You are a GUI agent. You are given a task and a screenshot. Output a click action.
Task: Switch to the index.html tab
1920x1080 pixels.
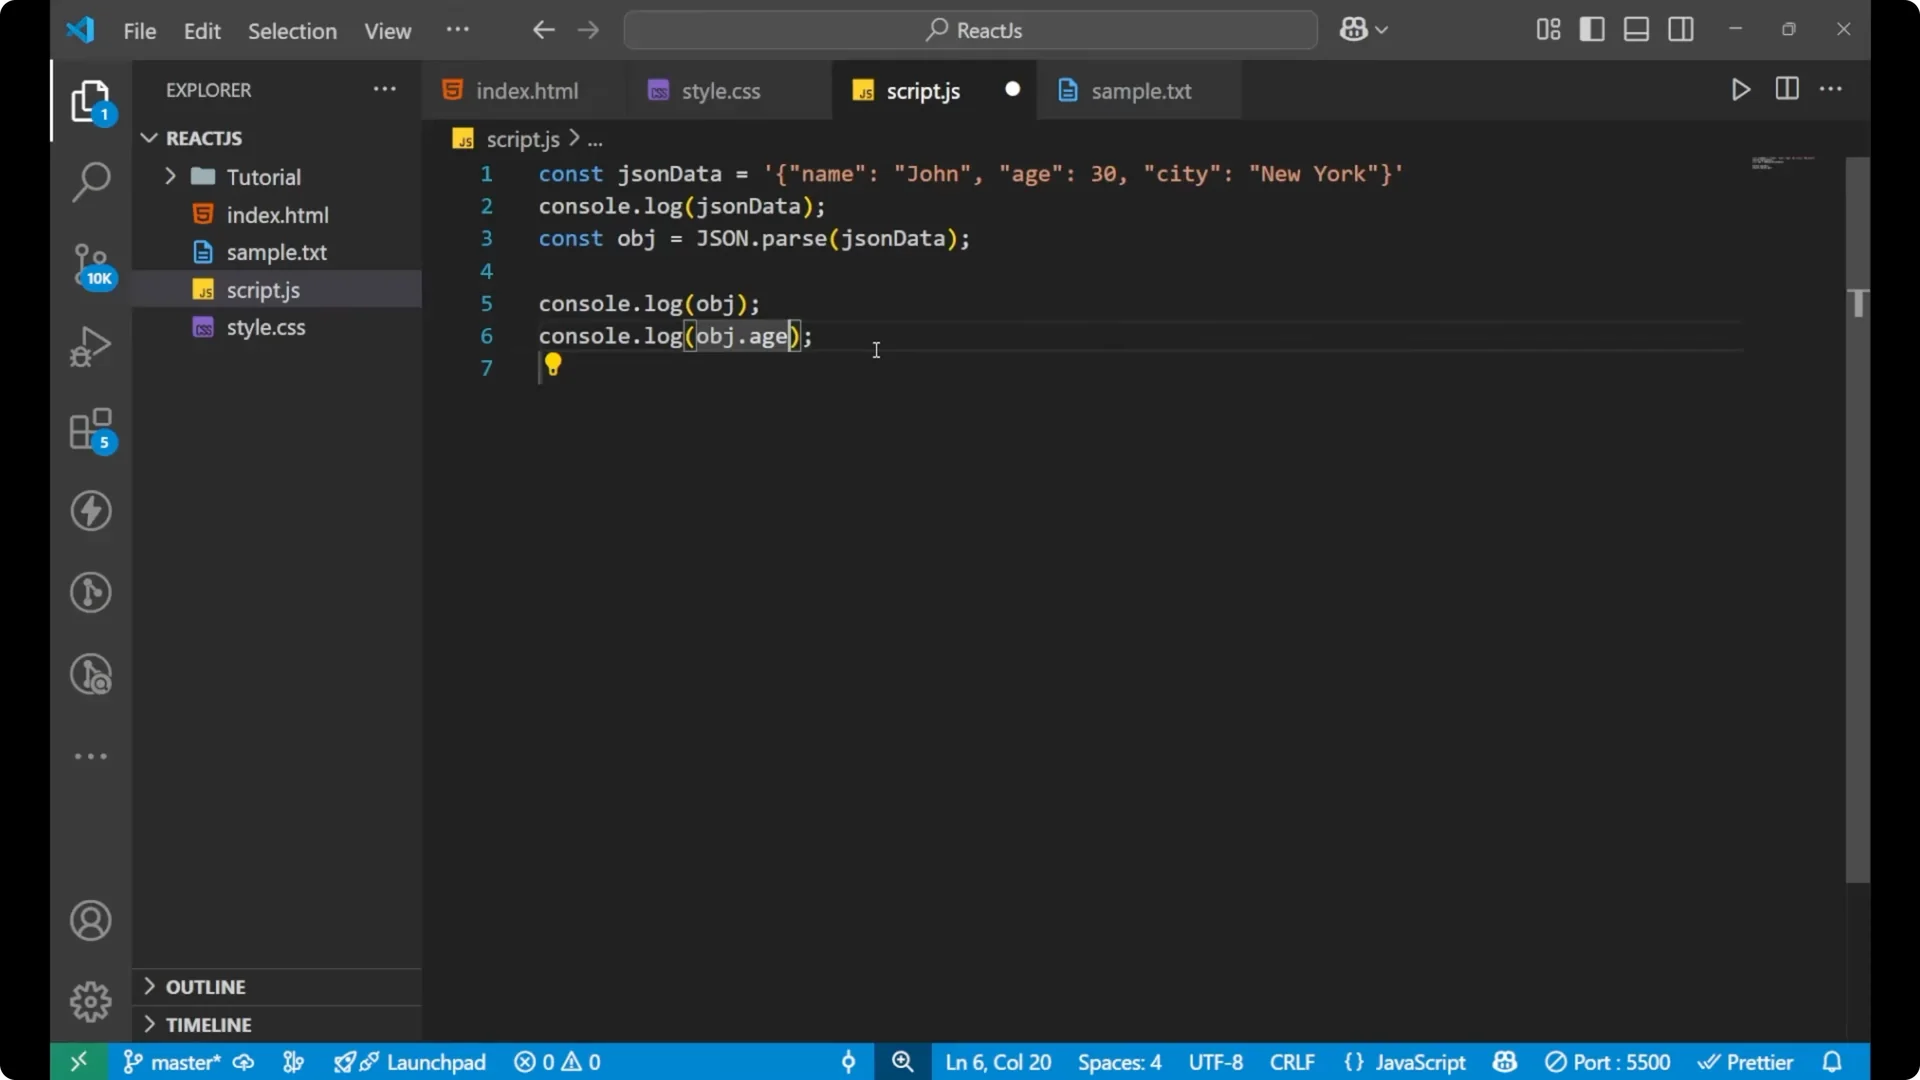[527, 90]
